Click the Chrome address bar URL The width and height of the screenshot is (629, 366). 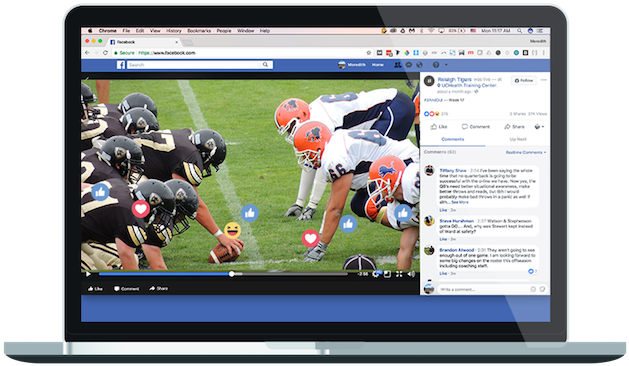pyautogui.click(x=167, y=53)
